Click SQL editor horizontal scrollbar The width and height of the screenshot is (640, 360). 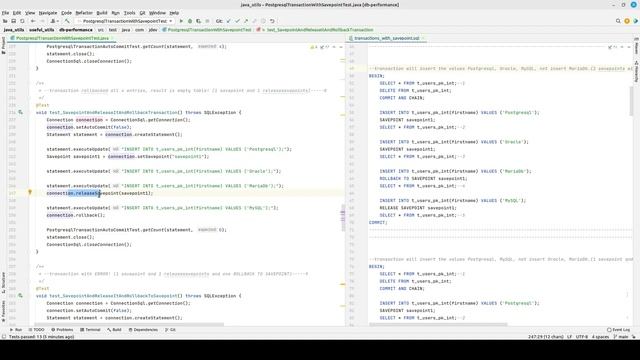[438, 324]
